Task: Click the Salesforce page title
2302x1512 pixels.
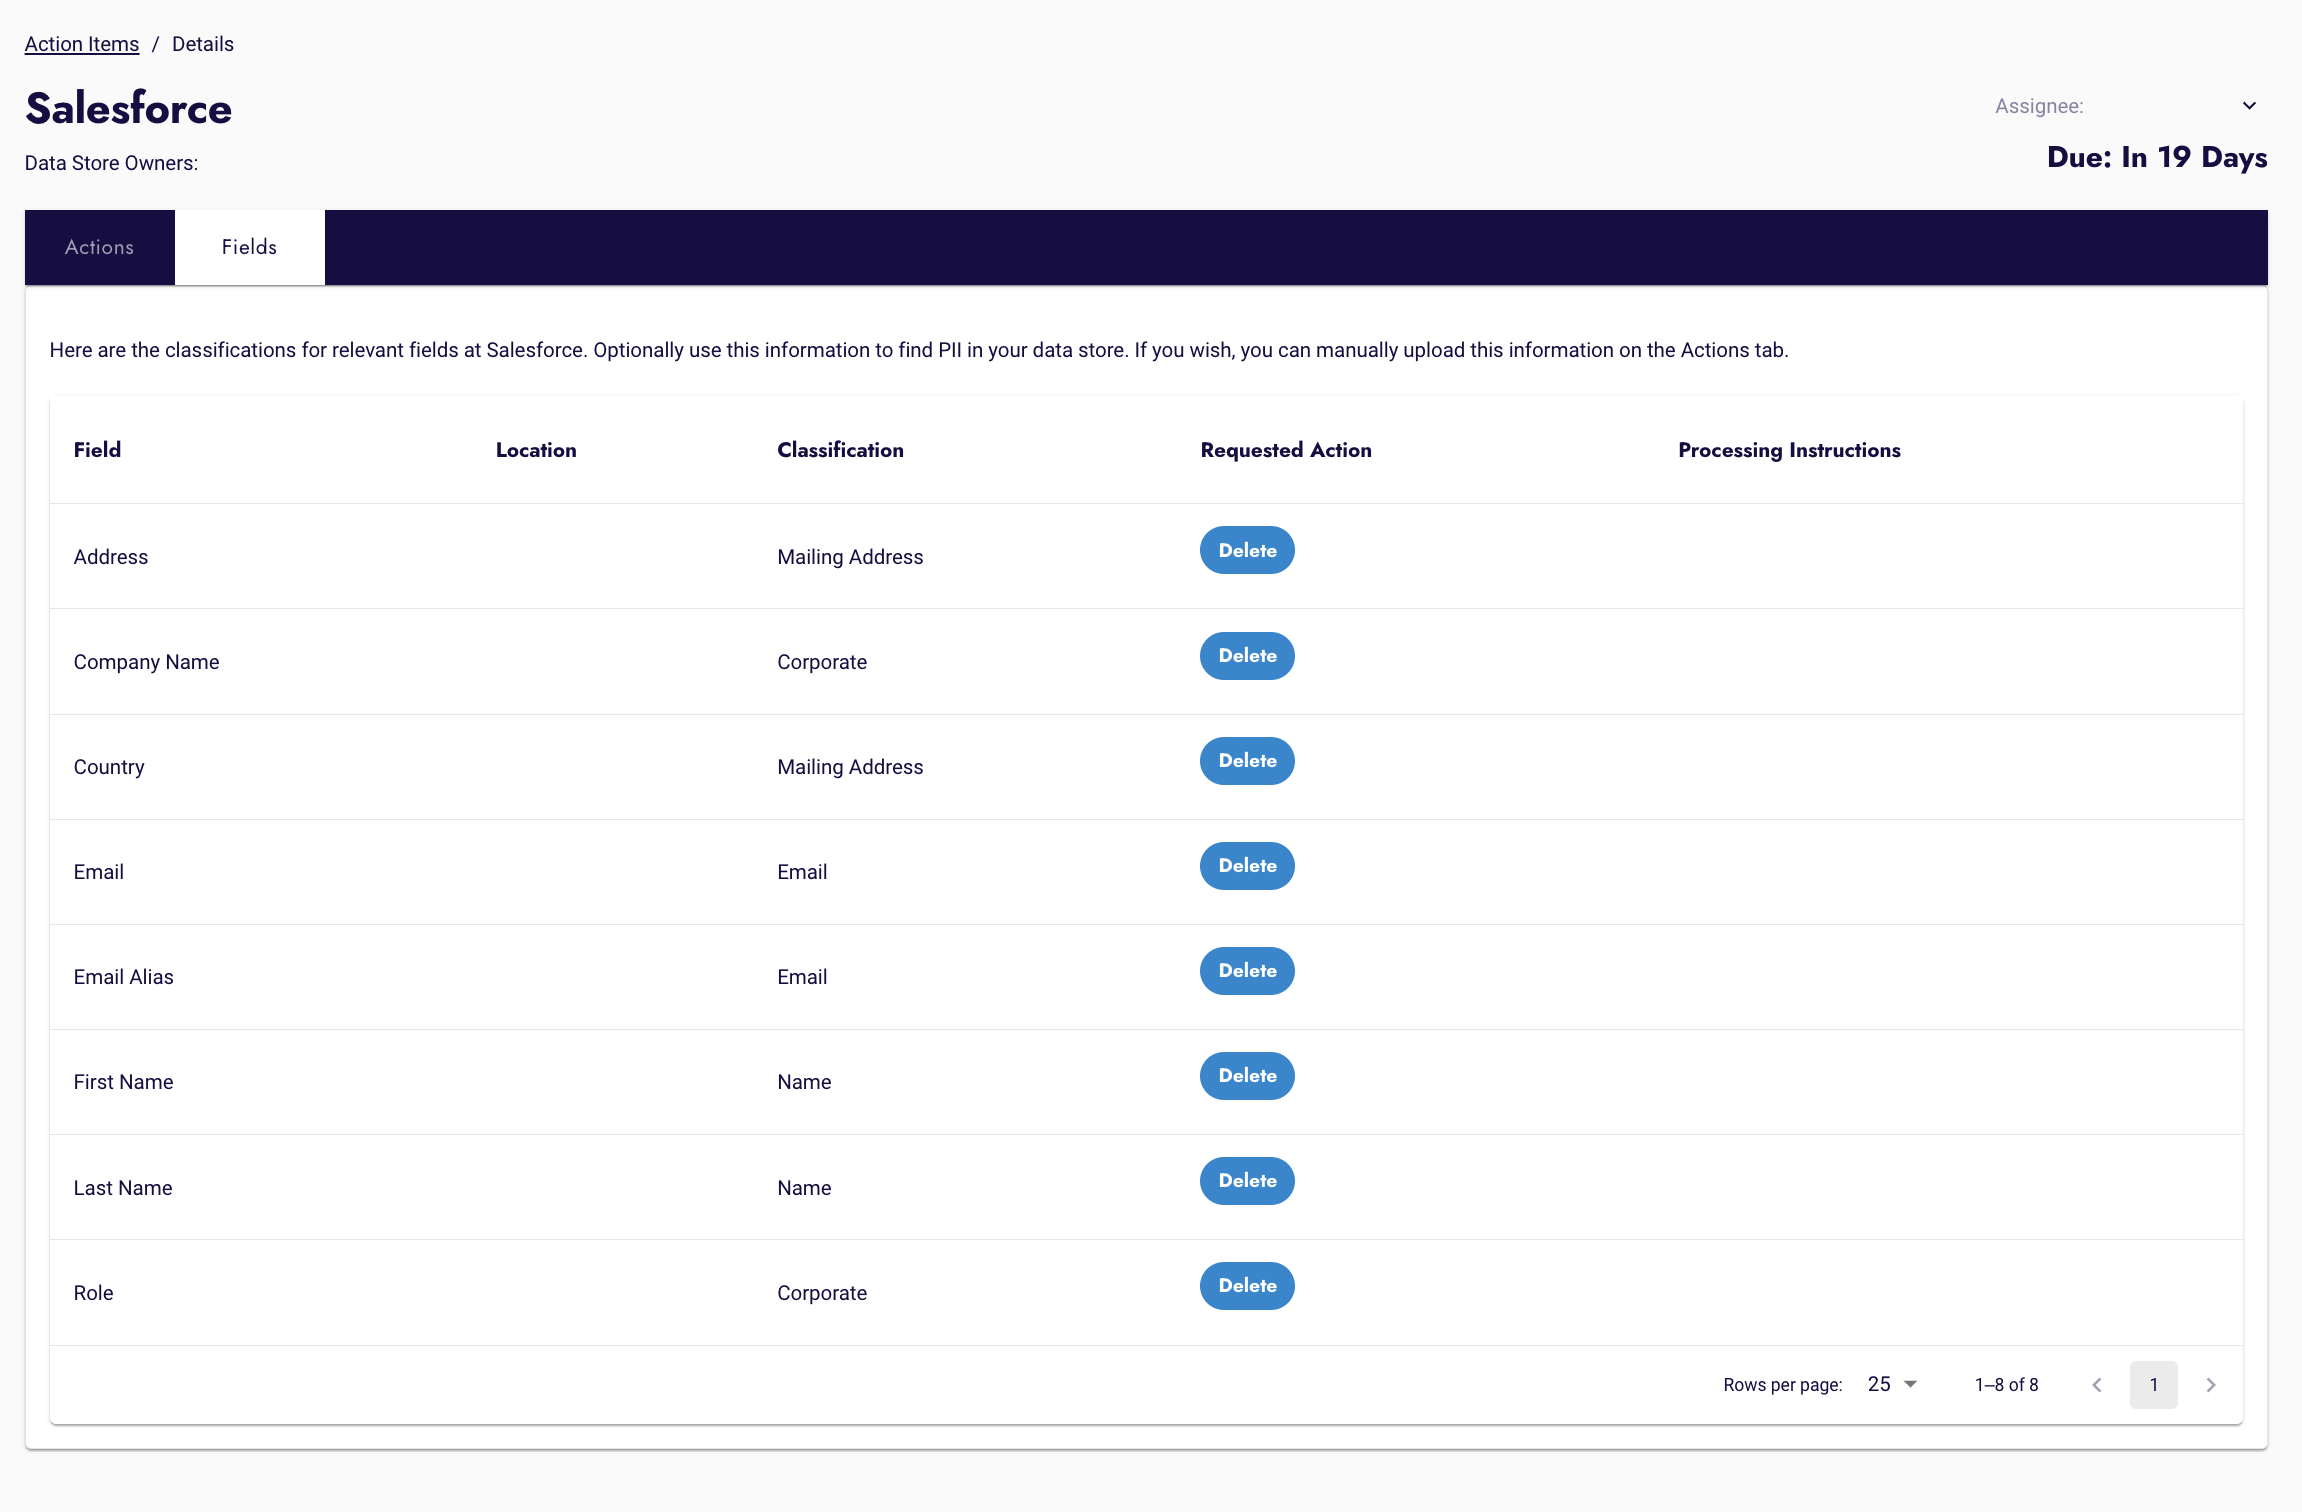Action: [128, 108]
